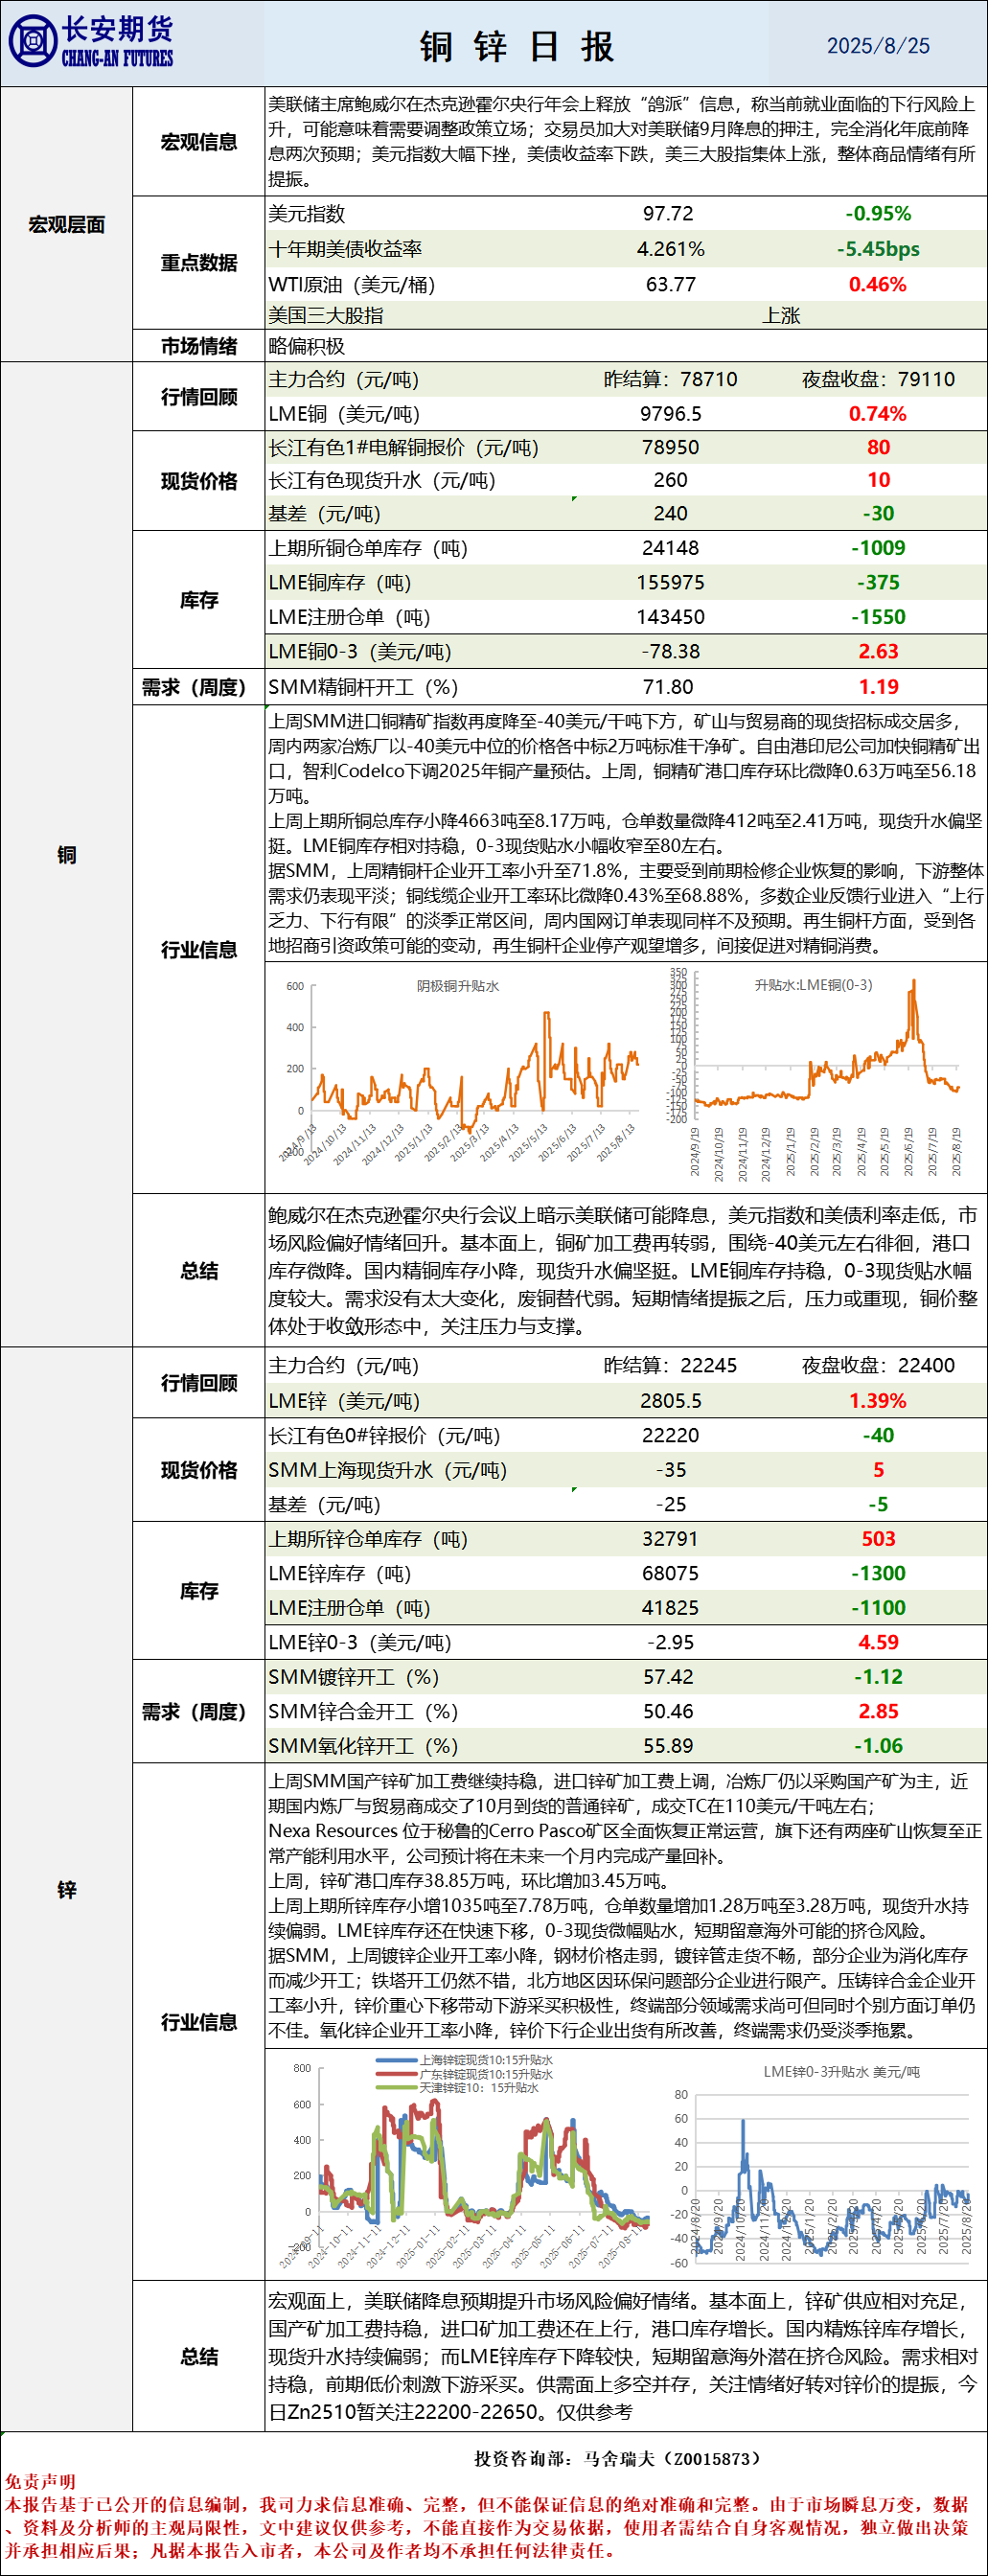This screenshot has width=988, height=2576.
Task: Click the 夜盘收盘: 22400 cell
Action: tap(878, 1365)
